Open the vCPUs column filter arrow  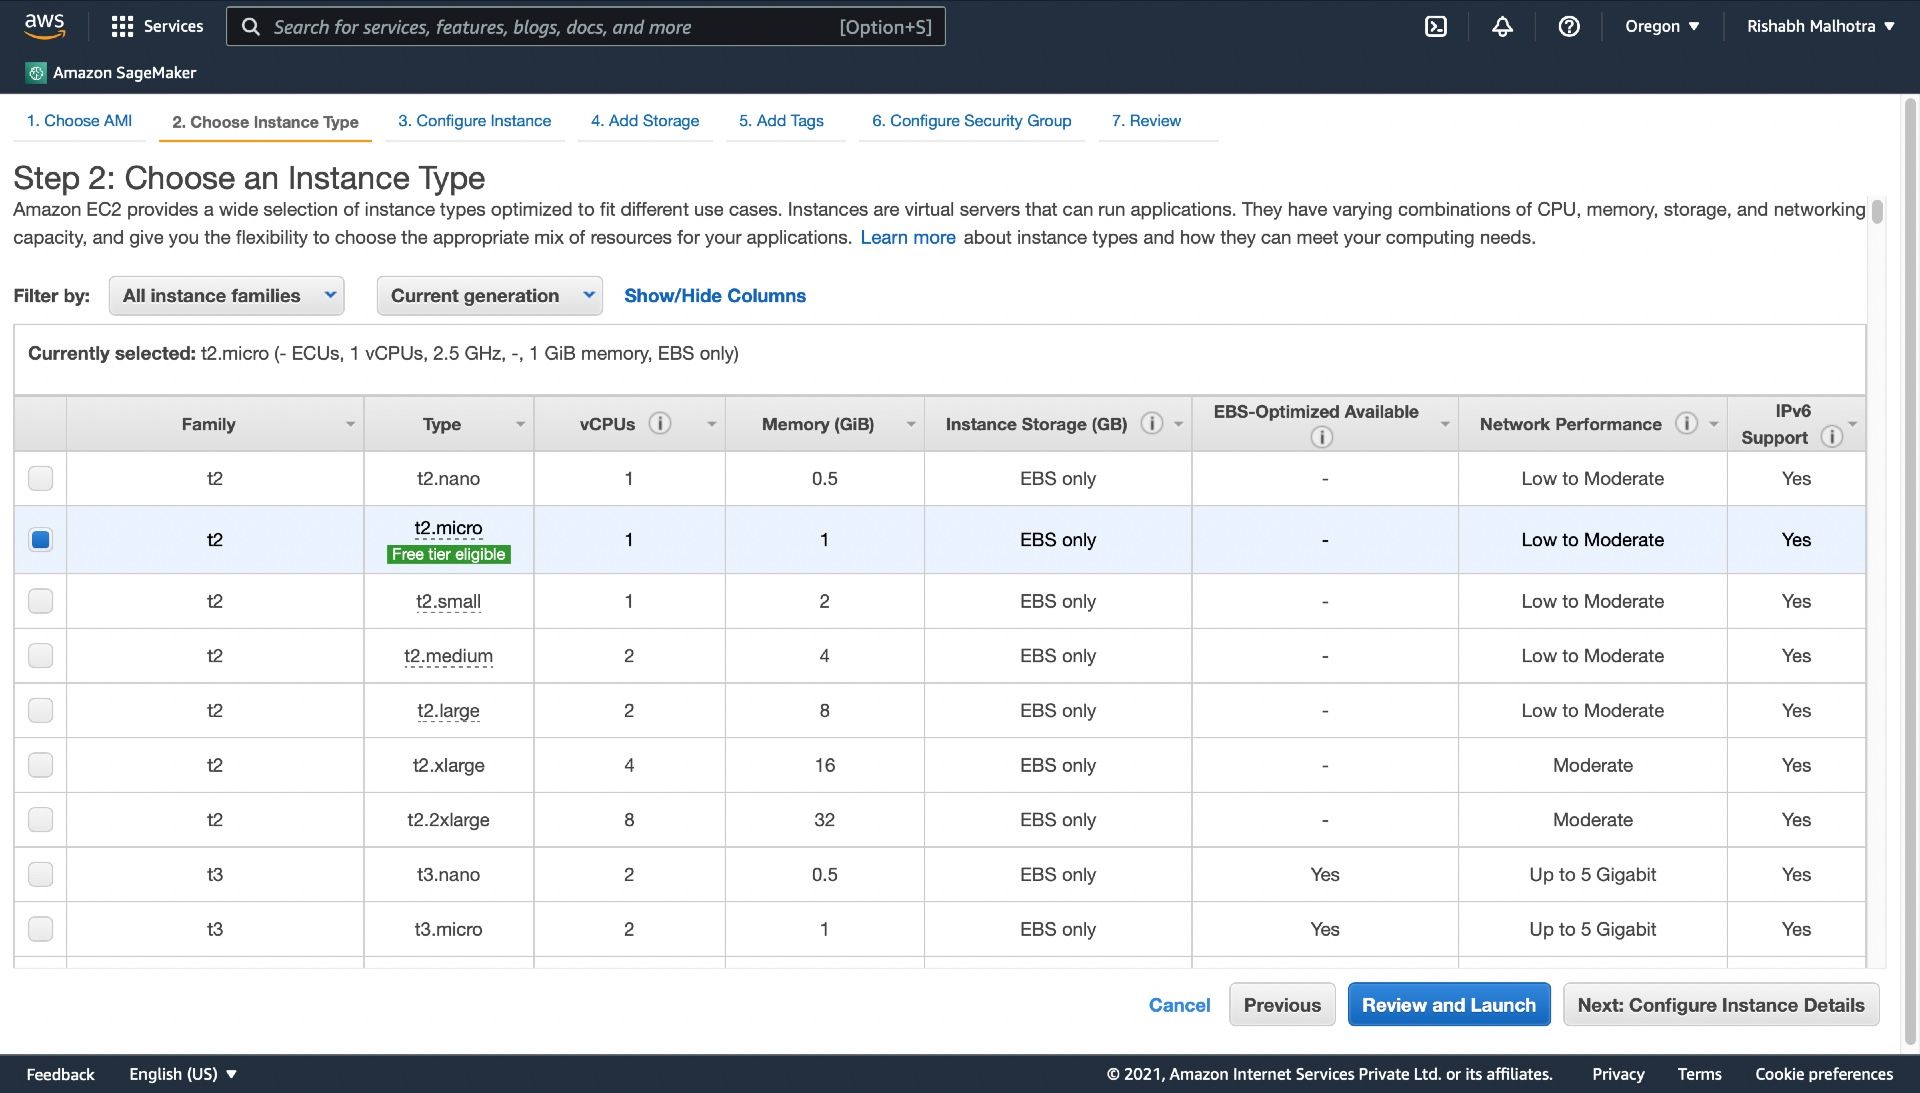click(711, 424)
